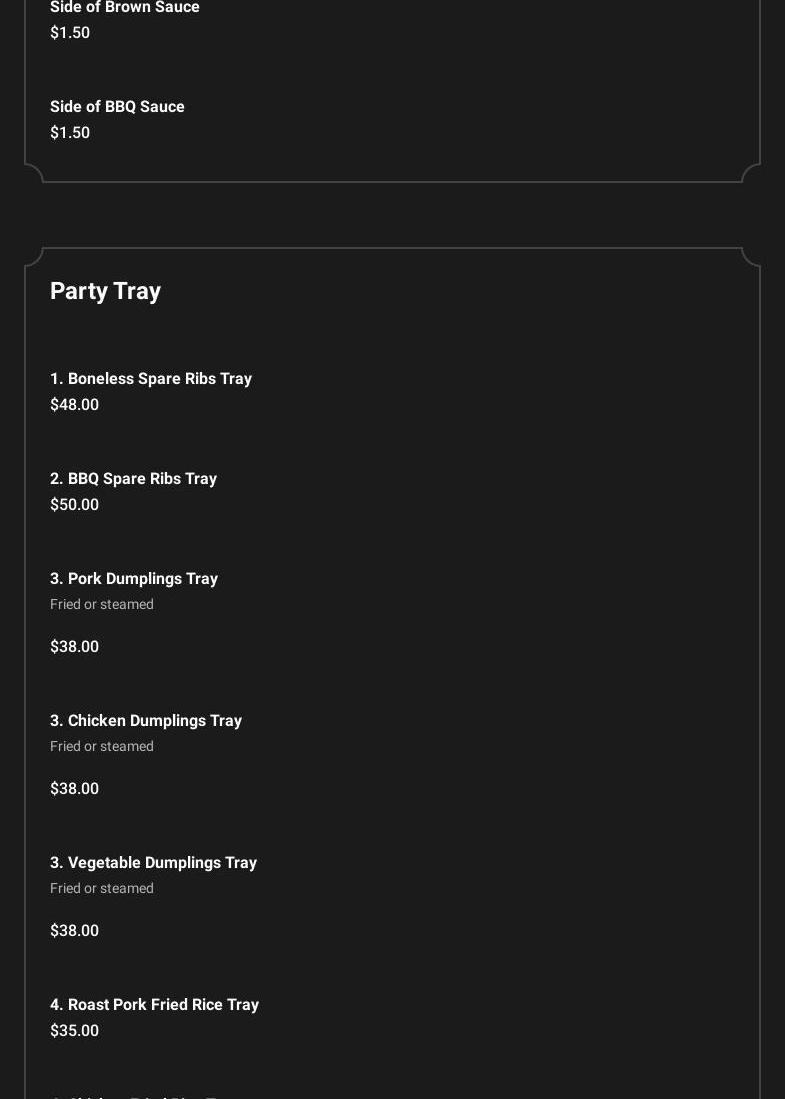Select the Vegetable Dumplings Tray item
Image resolution: width=785 pixels, height=1099 pixels.
153,863
